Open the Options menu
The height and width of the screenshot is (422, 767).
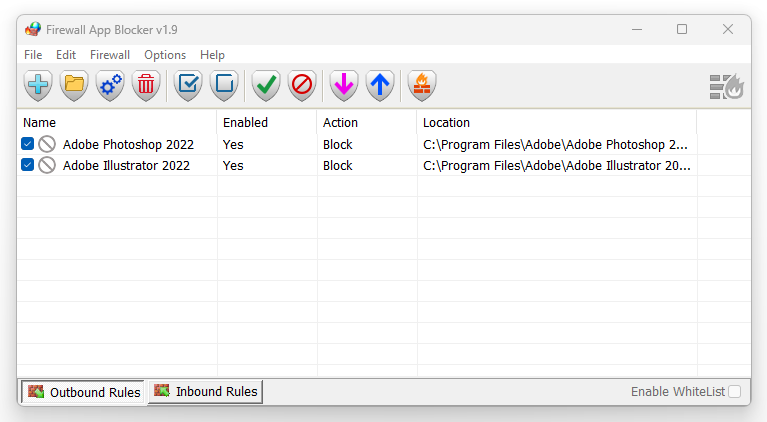tap(165, 55)
